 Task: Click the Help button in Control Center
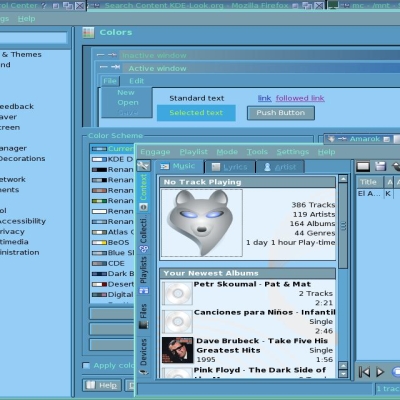pyautogui.click(x=102, y=385)
